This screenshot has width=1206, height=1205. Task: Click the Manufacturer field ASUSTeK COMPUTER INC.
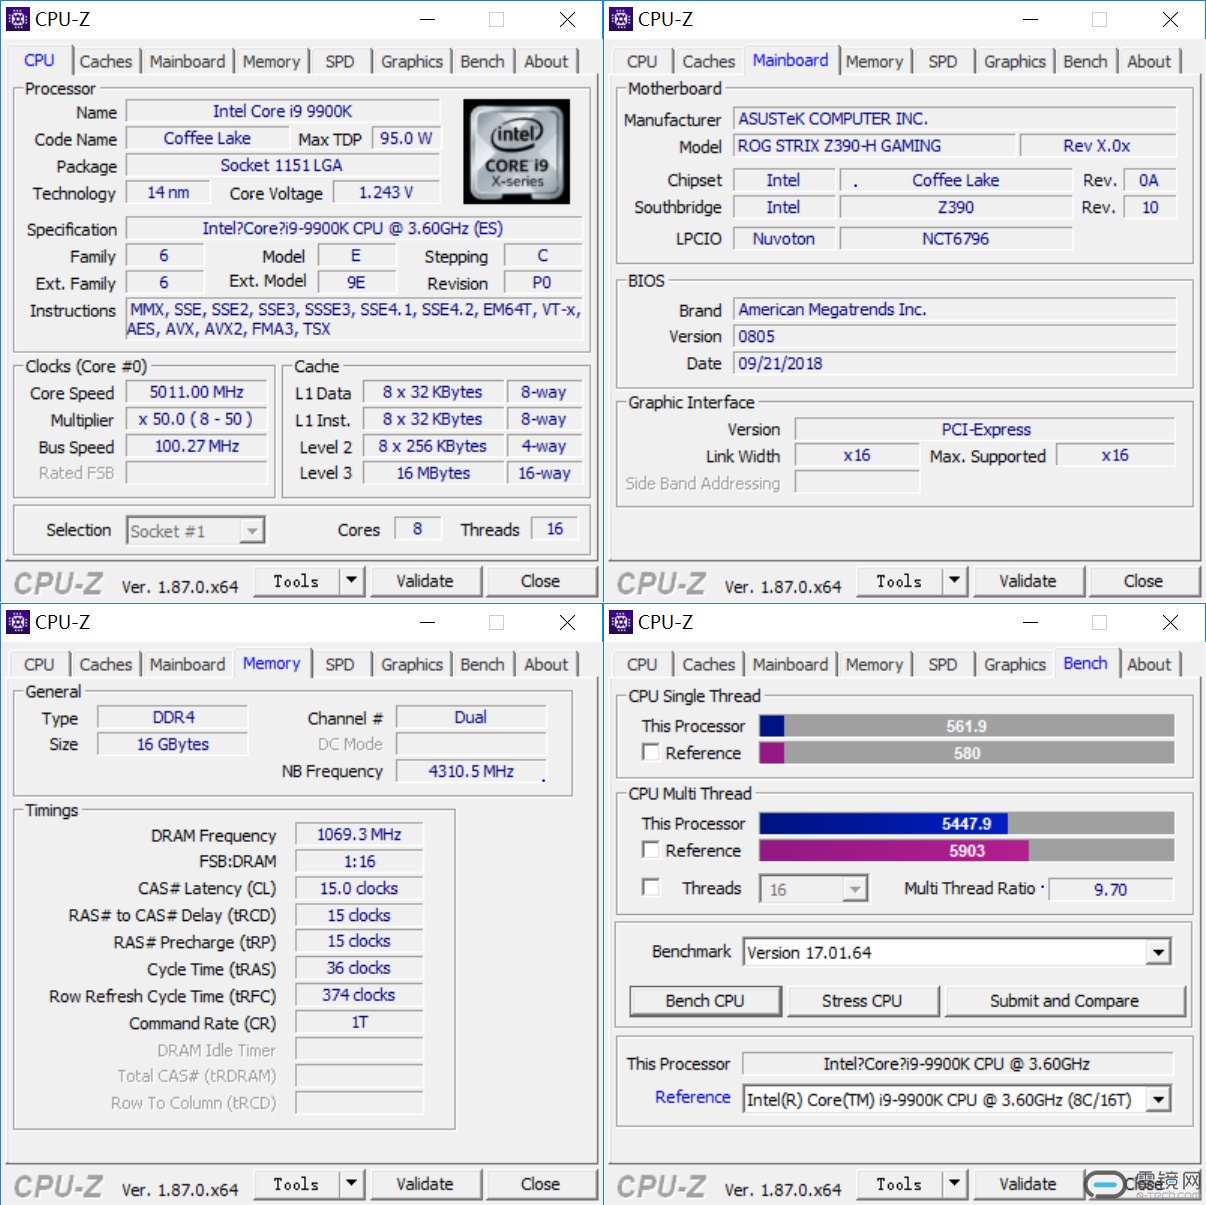click(955, 119)
